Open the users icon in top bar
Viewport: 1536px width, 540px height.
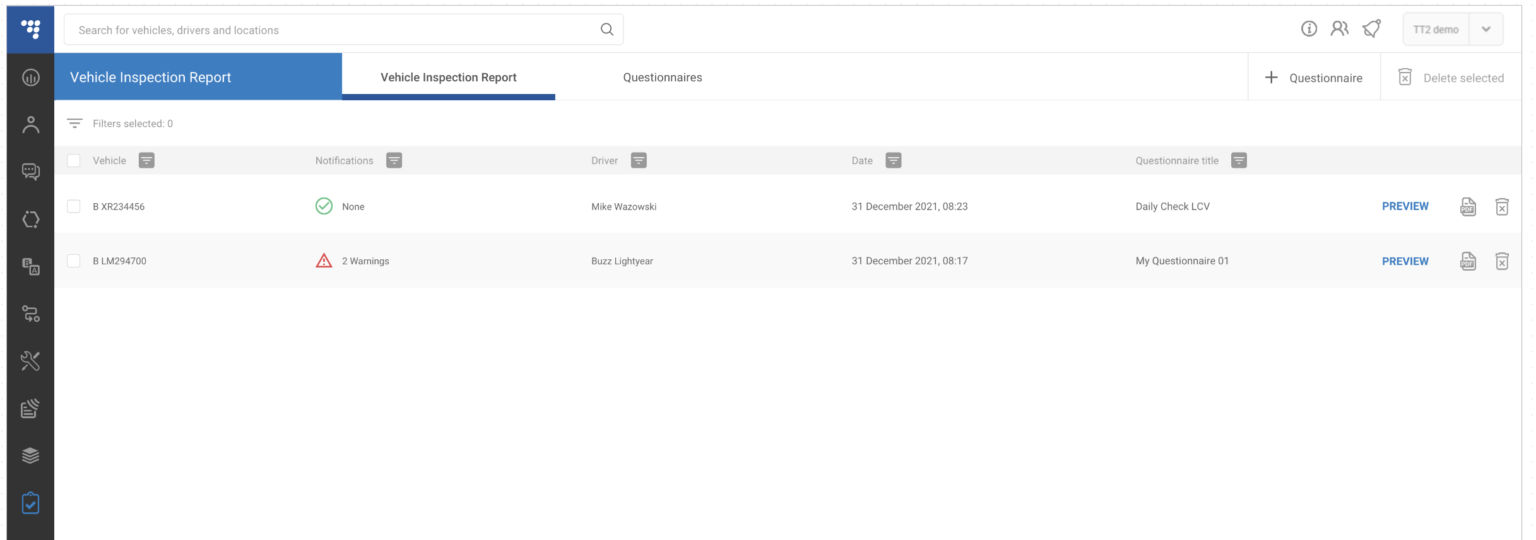pos(1340,29)
